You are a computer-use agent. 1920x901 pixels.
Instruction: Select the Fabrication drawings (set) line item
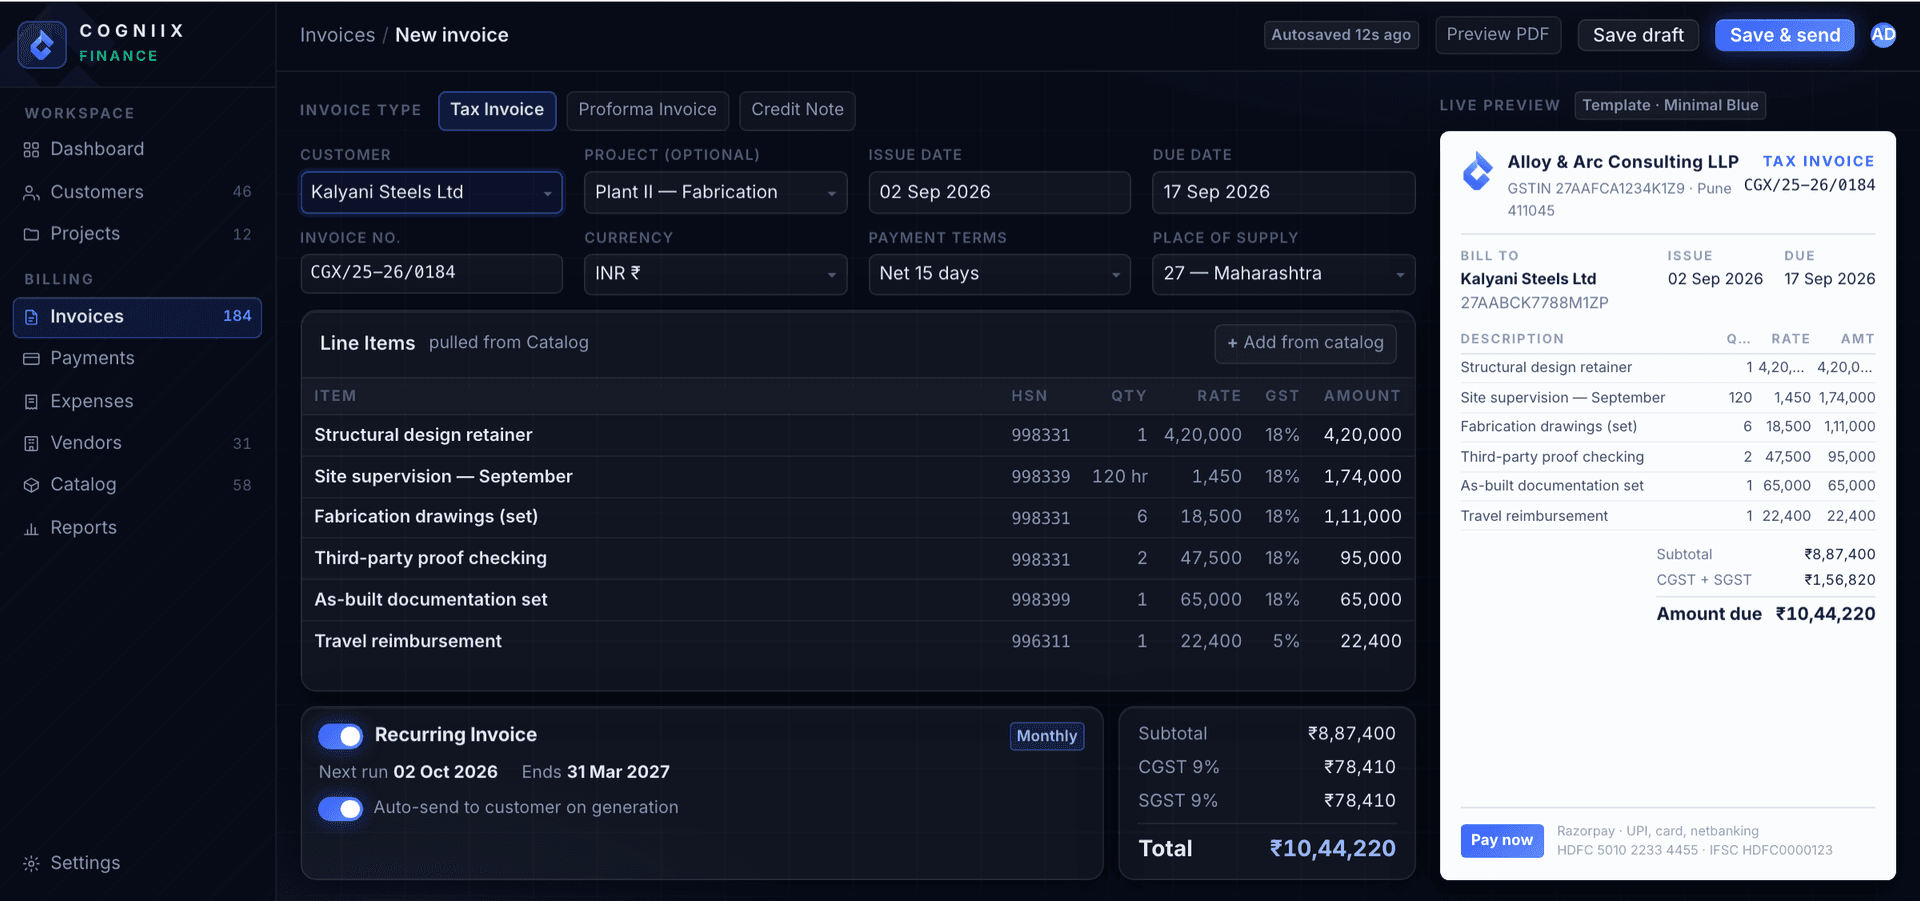(858, 517)
